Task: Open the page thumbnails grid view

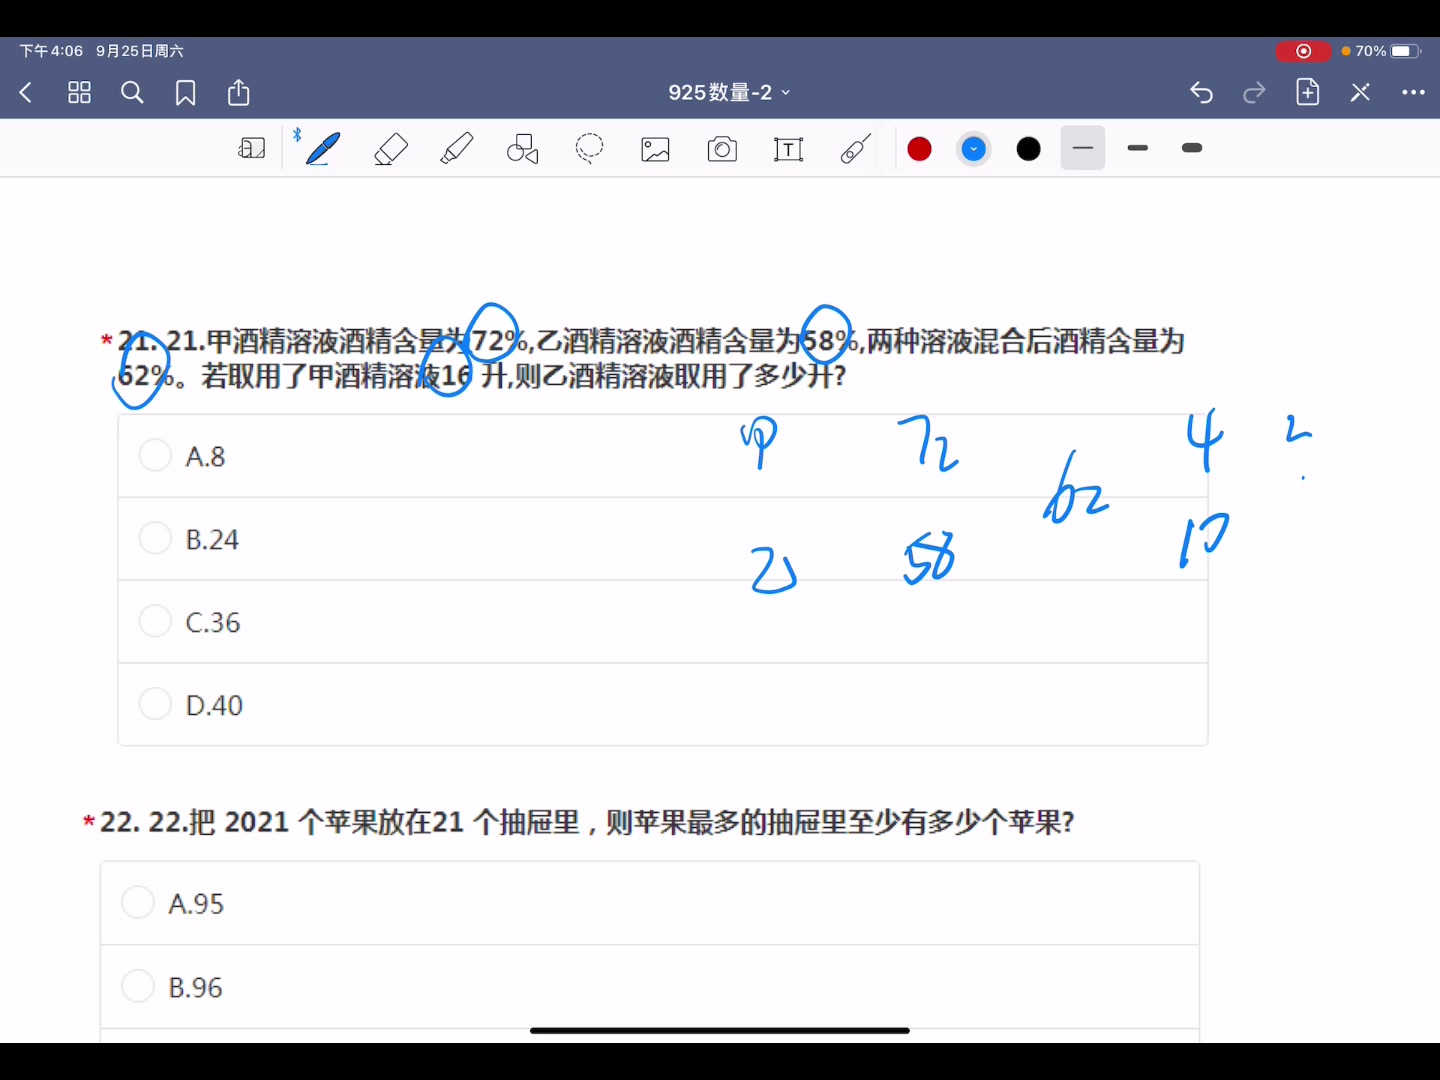Action: 79,93
